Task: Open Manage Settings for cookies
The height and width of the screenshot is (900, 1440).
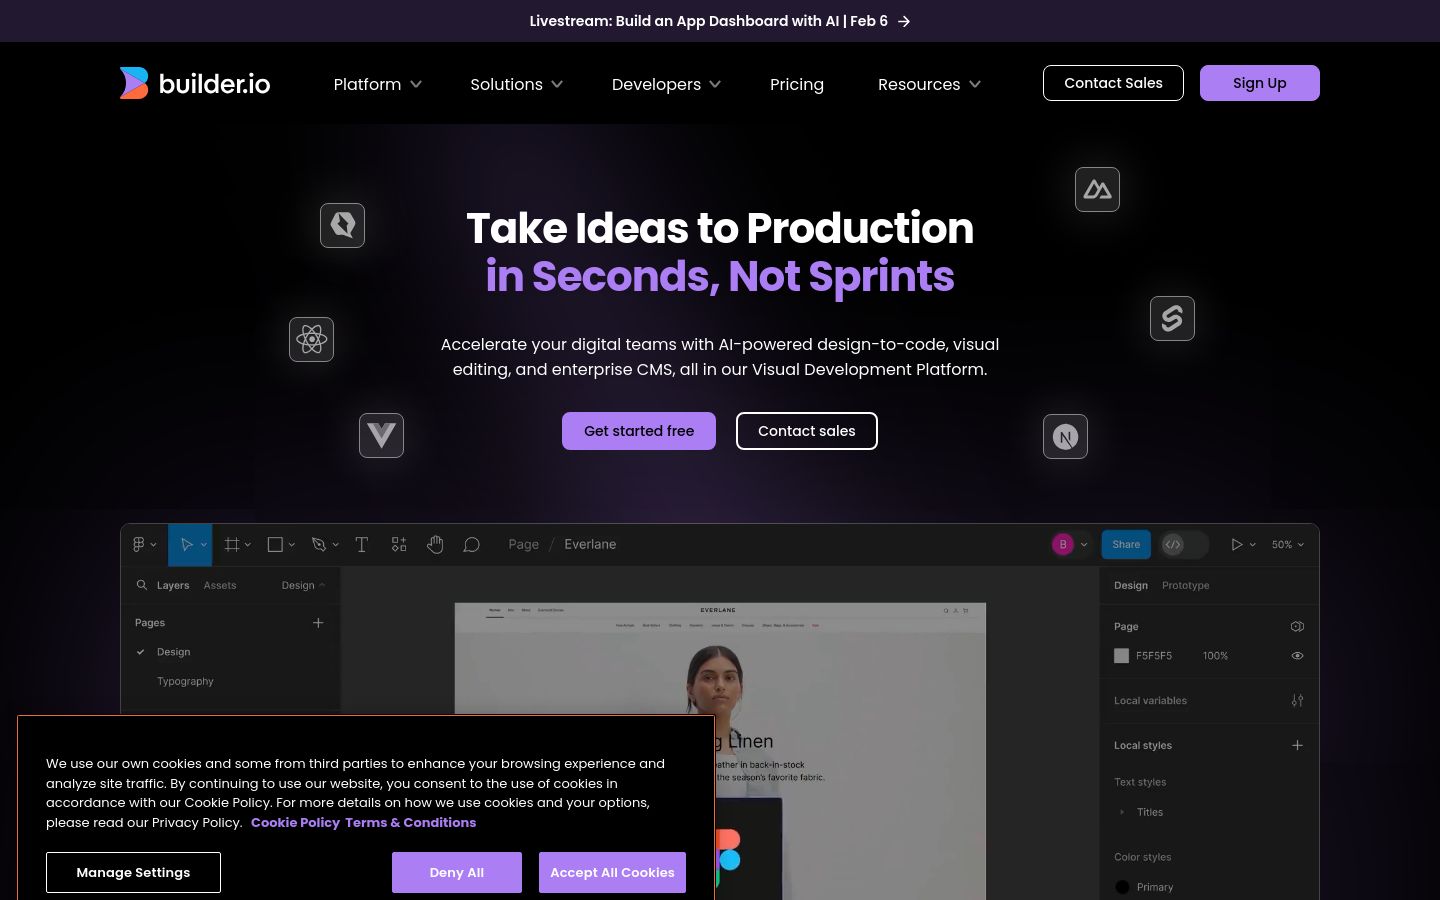Action: tap(133, 872)
